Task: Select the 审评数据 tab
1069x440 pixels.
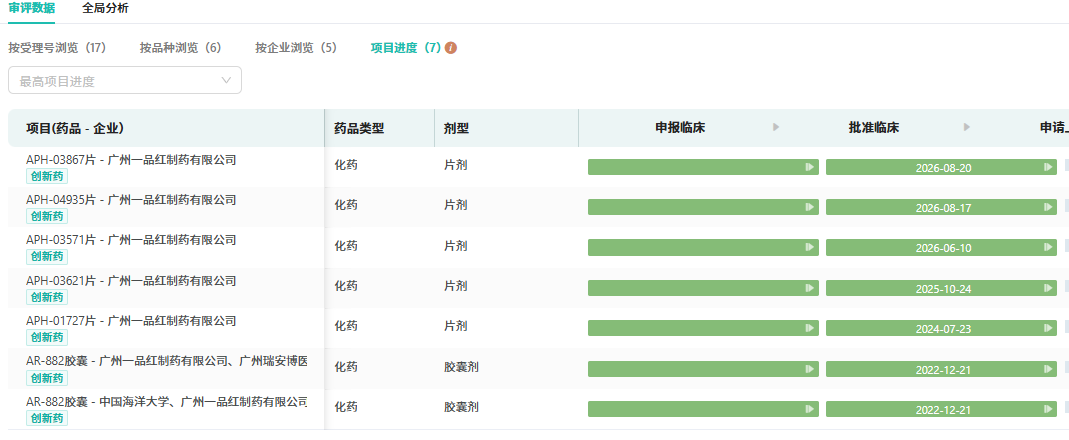Action: (x=31, y=8)
